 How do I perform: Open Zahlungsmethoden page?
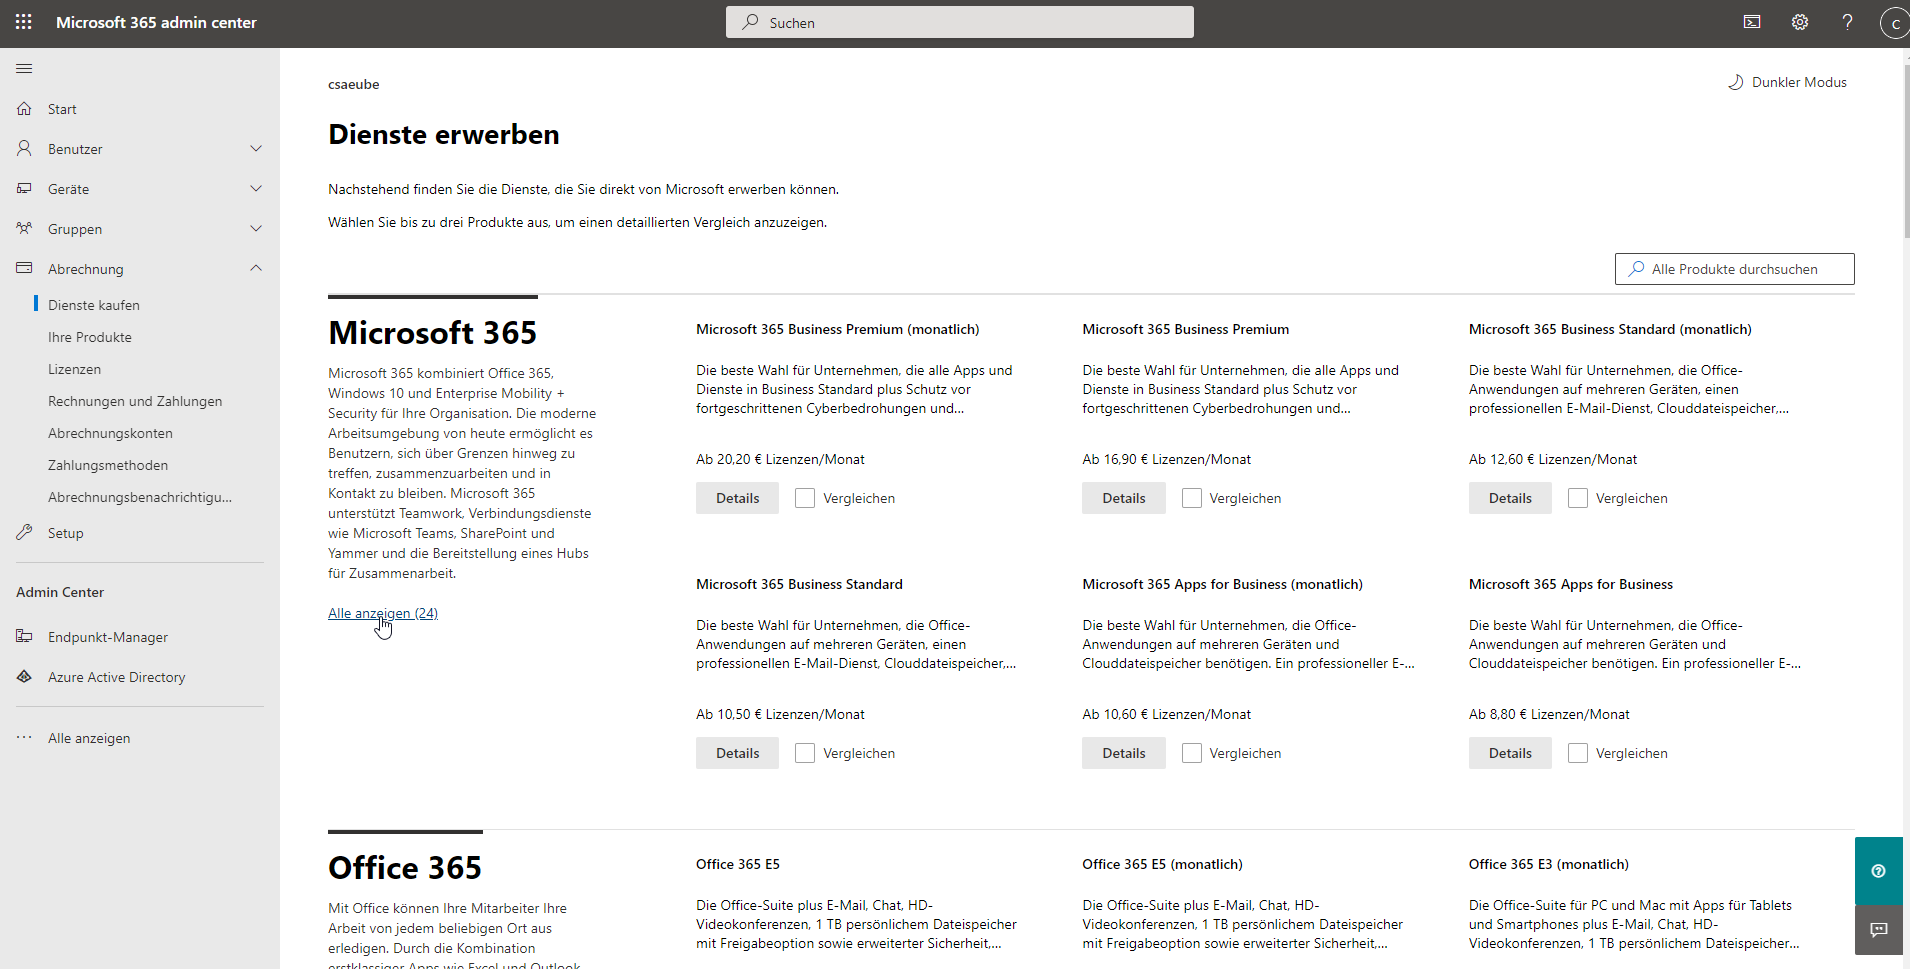(x=108, y=465)
